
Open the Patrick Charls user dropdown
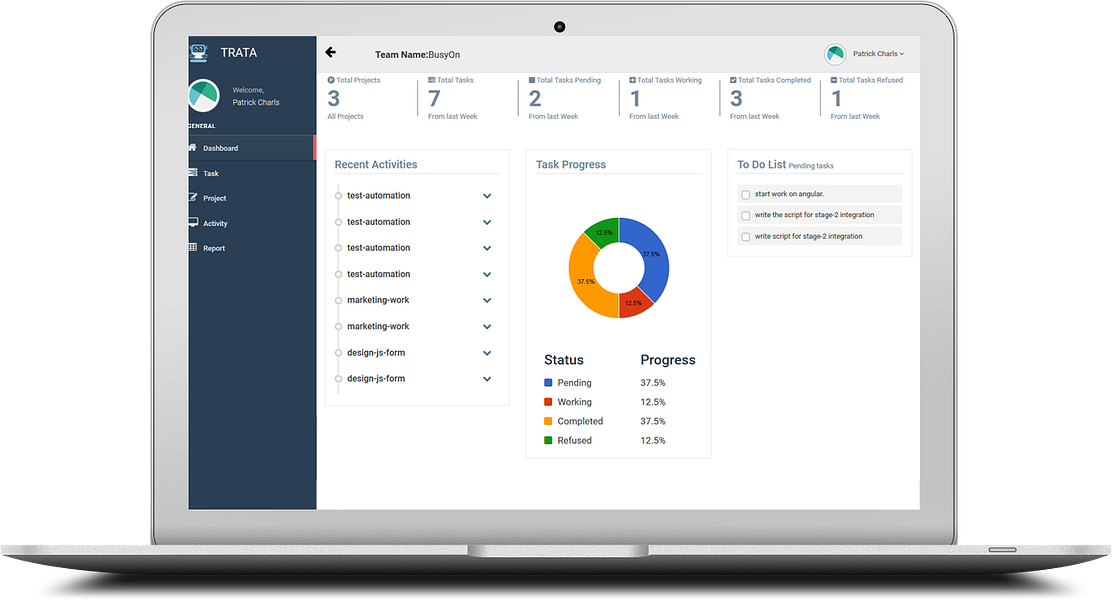tap(878, 54)
